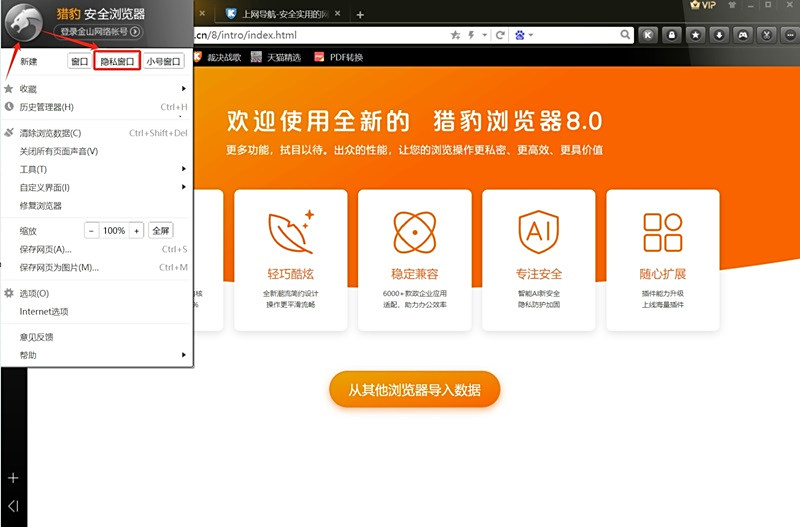Screen dimensions: 800x527
Task: Click the 专注安全 AI shield card
Action: [x=539, y=260]
